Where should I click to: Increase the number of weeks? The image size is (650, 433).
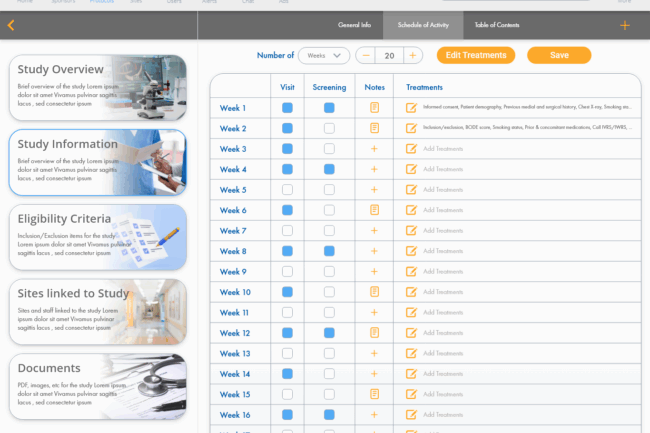click(x=413, y=56)
